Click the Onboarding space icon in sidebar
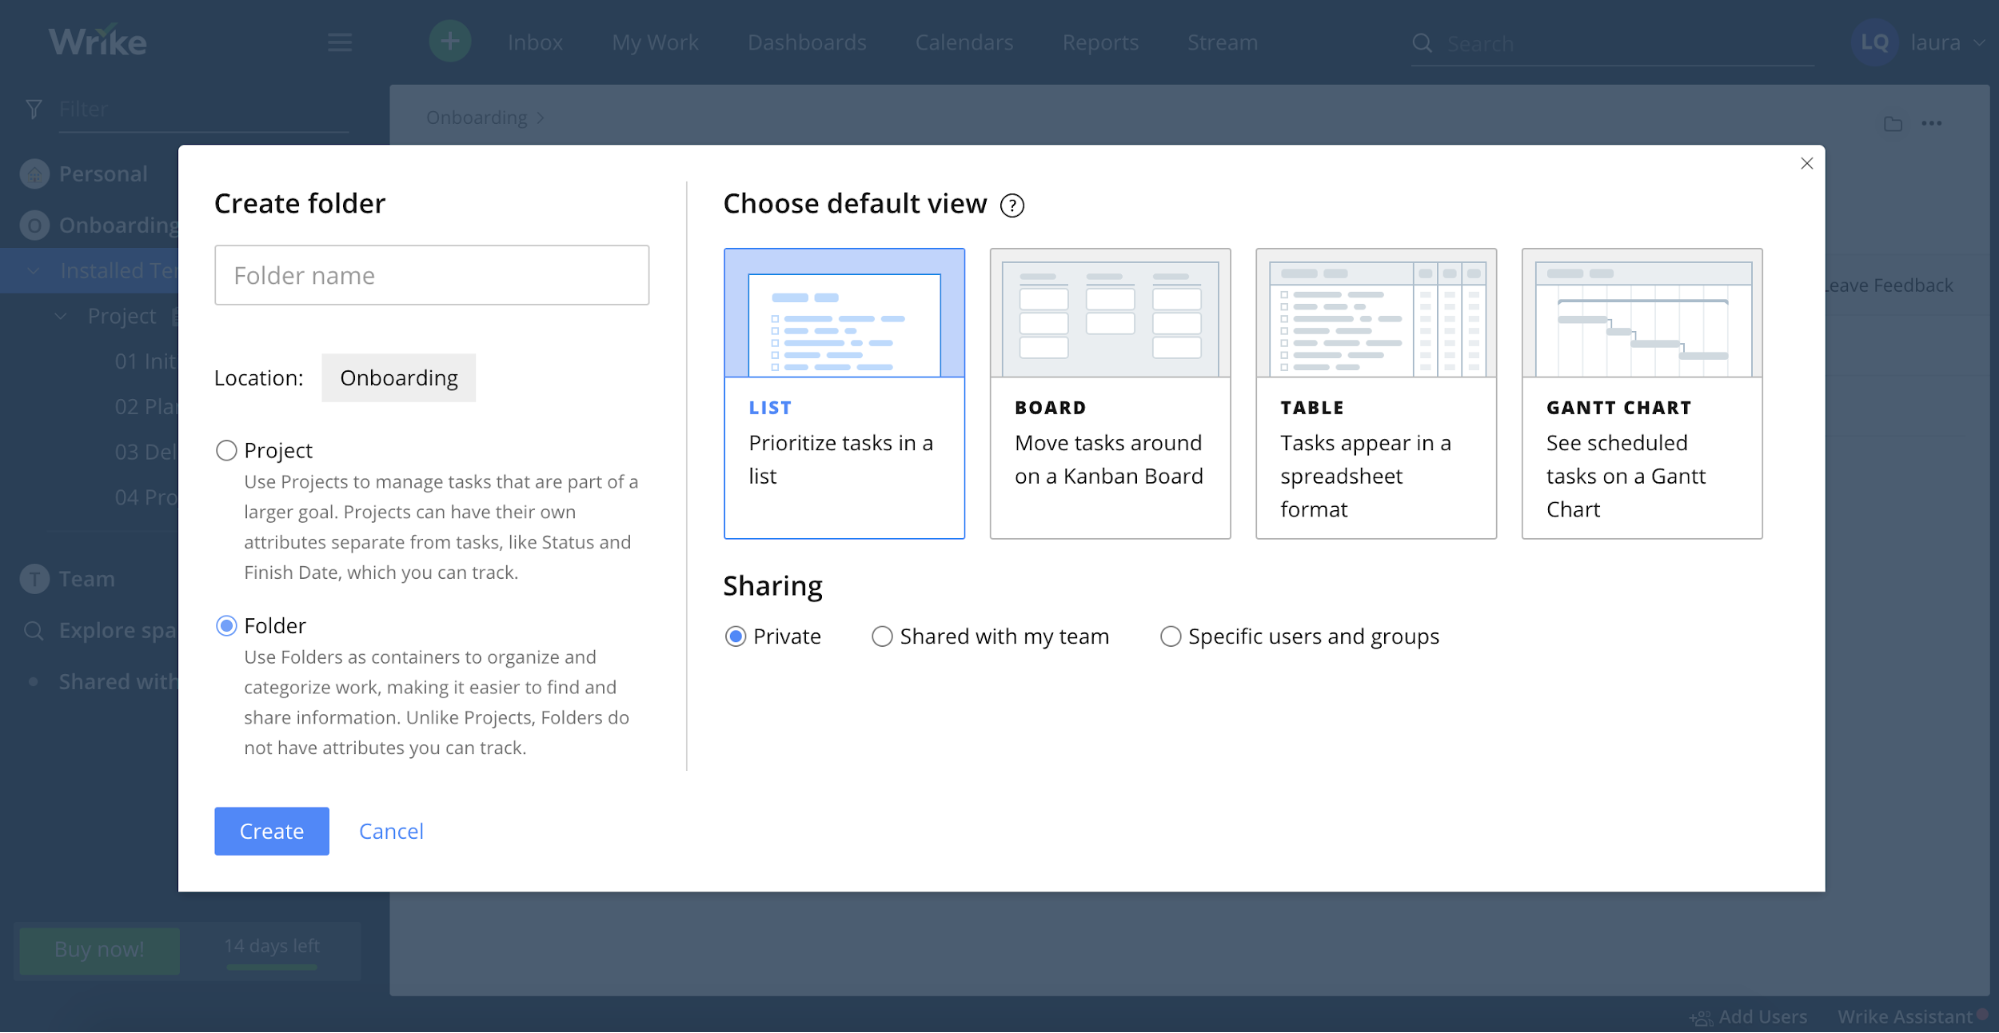 click(35, 225)
